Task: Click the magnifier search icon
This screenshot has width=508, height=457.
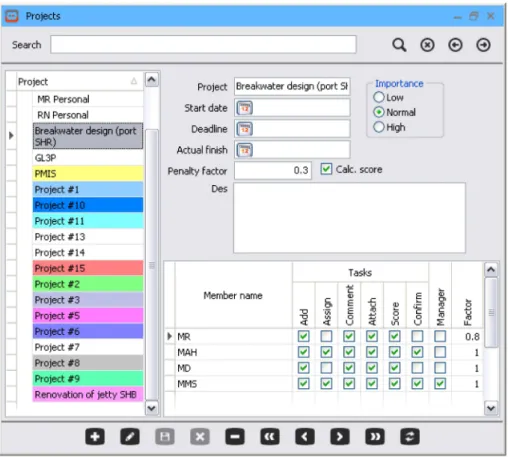Action: point(399,45)
